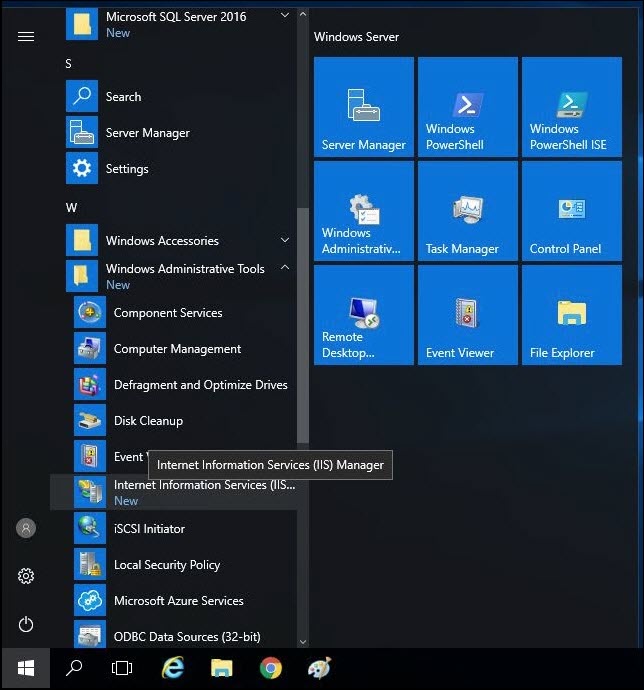Open the Event Viewer tile
Image resolution: width=644 pixels, height=690 pixels.
[x=468, y=315]
